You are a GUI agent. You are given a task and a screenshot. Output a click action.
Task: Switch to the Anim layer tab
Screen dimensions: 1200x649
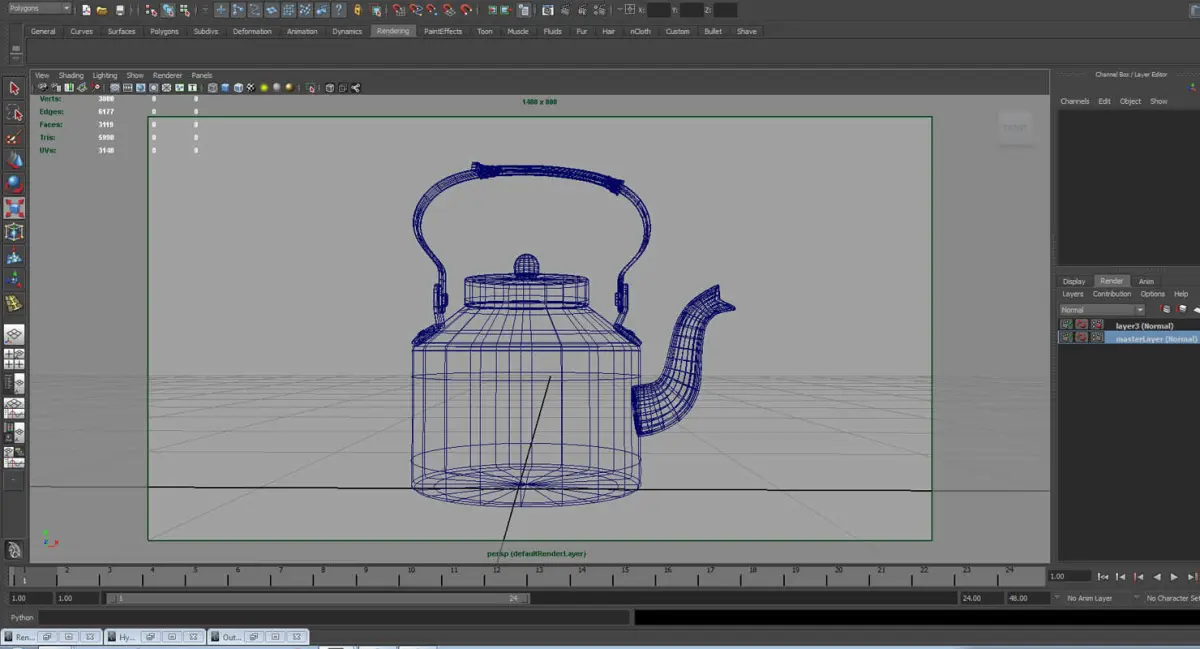coord(1146,281)
